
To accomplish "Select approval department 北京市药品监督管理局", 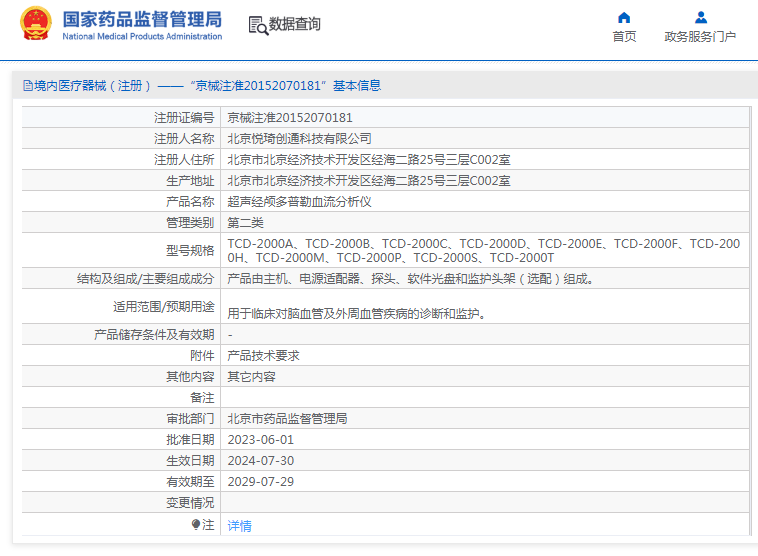I will [x=287, y=419].
